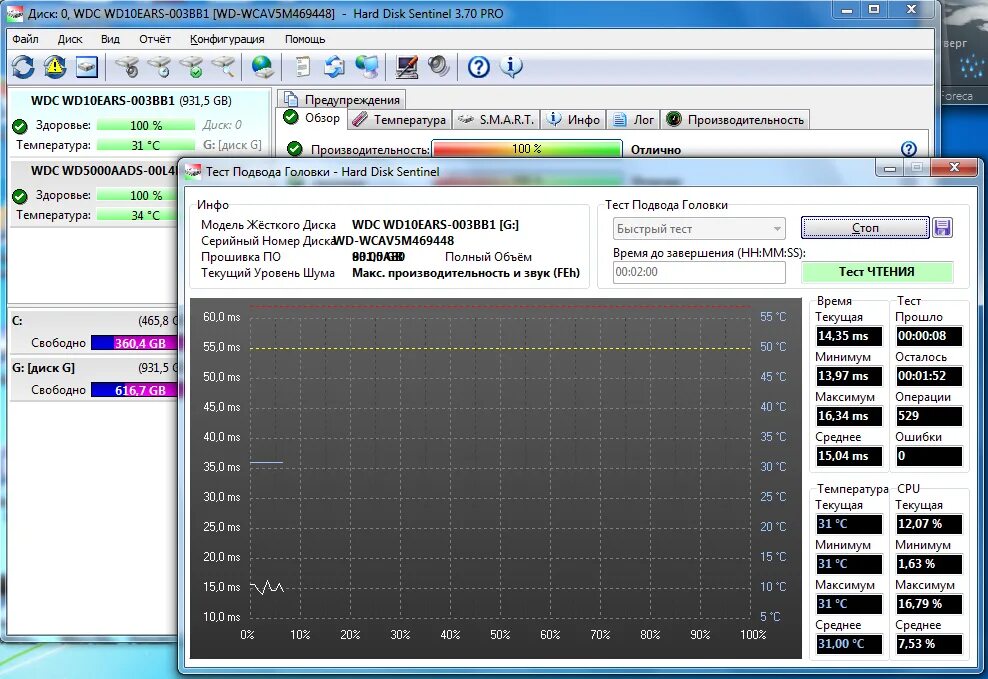The width and height of the screenshot is (988, 679).
Task: Click the current CPU value 12,07 %
Action: (929, 524)
